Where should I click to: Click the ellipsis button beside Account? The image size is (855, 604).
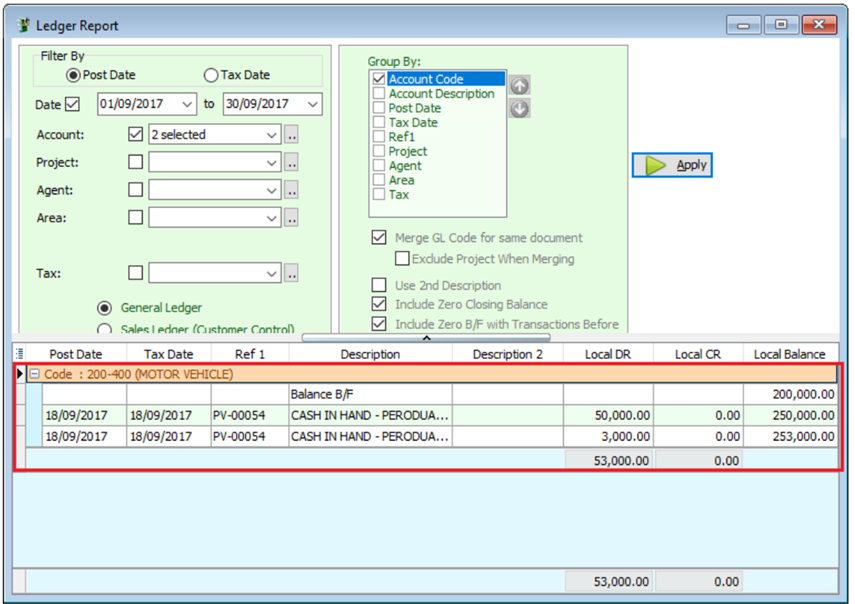point(291,135)
